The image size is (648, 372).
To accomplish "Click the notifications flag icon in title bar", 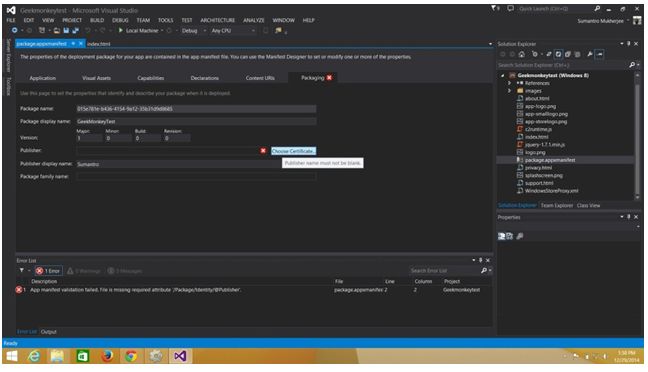I will click(495, 8).
